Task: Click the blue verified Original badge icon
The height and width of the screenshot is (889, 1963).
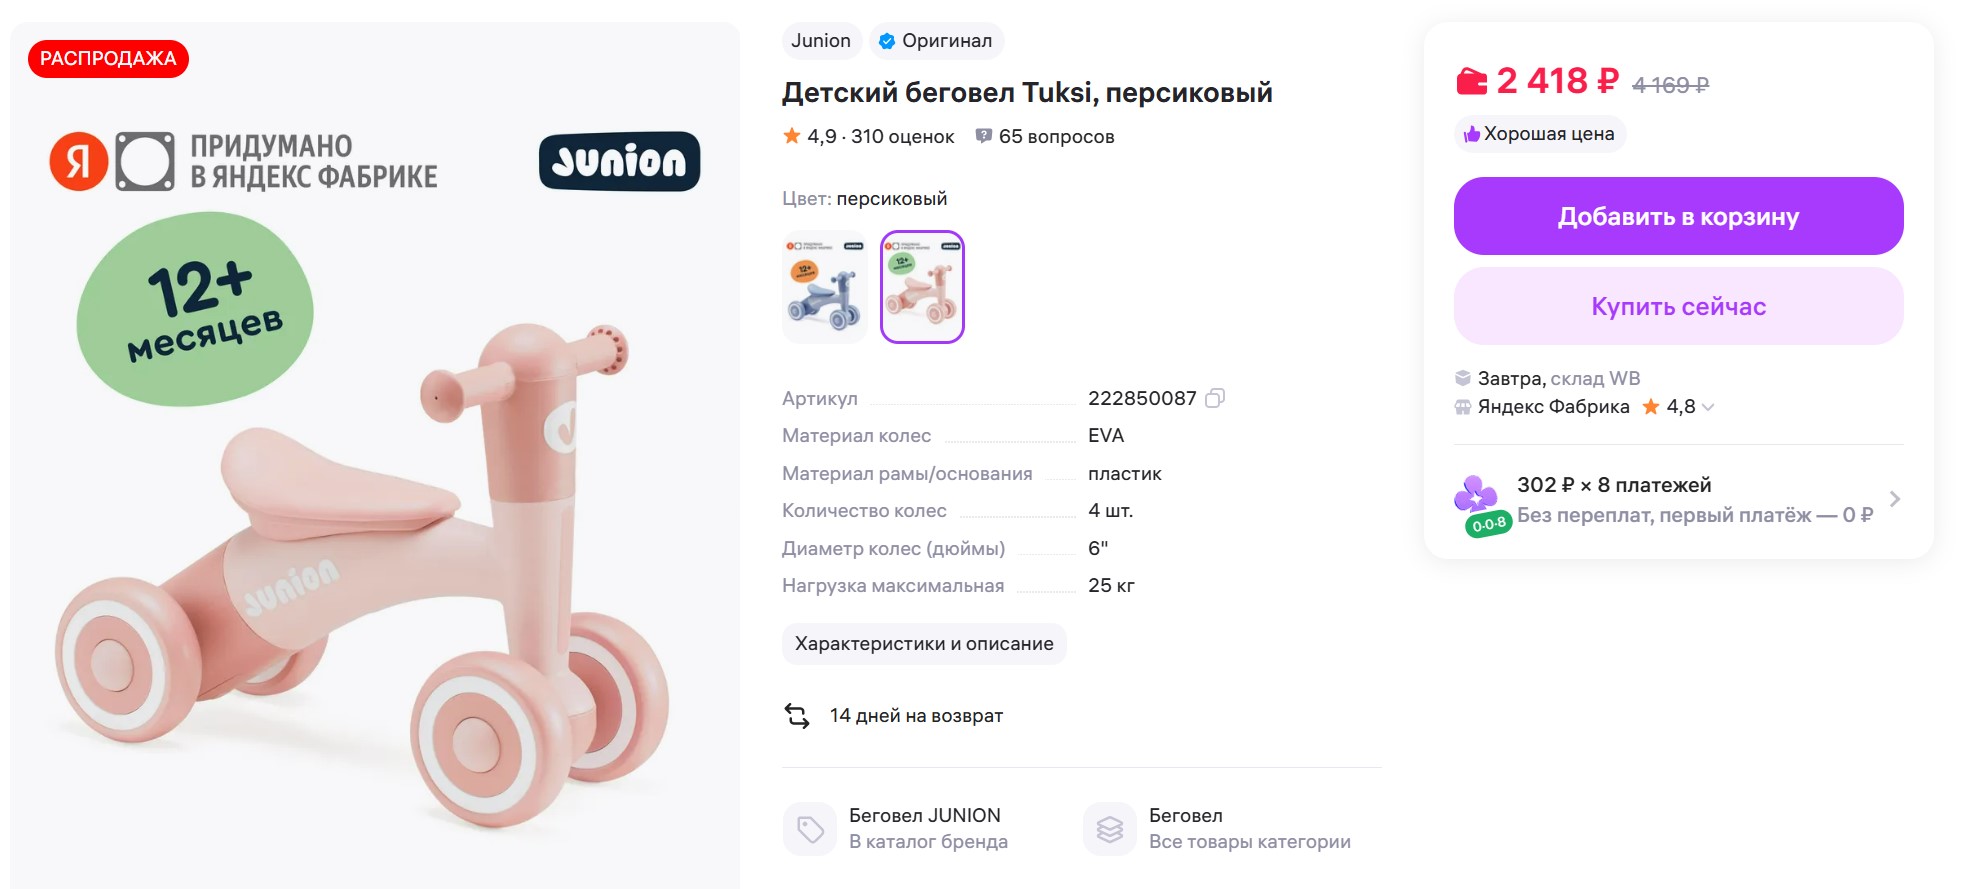Action: click(x=886, y=41)
